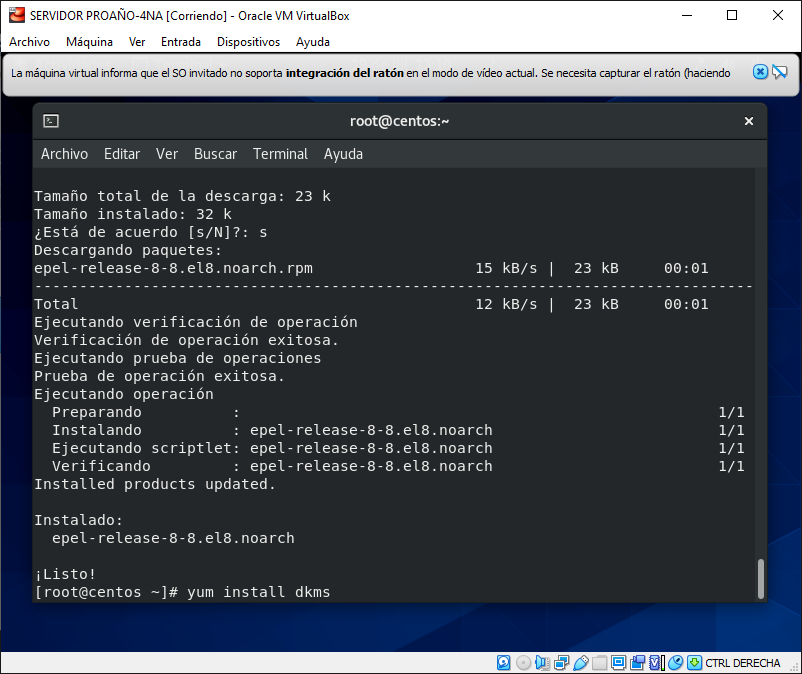Click the VirtualBox window logo icon
This screenshot has height=674, width=802.
point(17,15)
